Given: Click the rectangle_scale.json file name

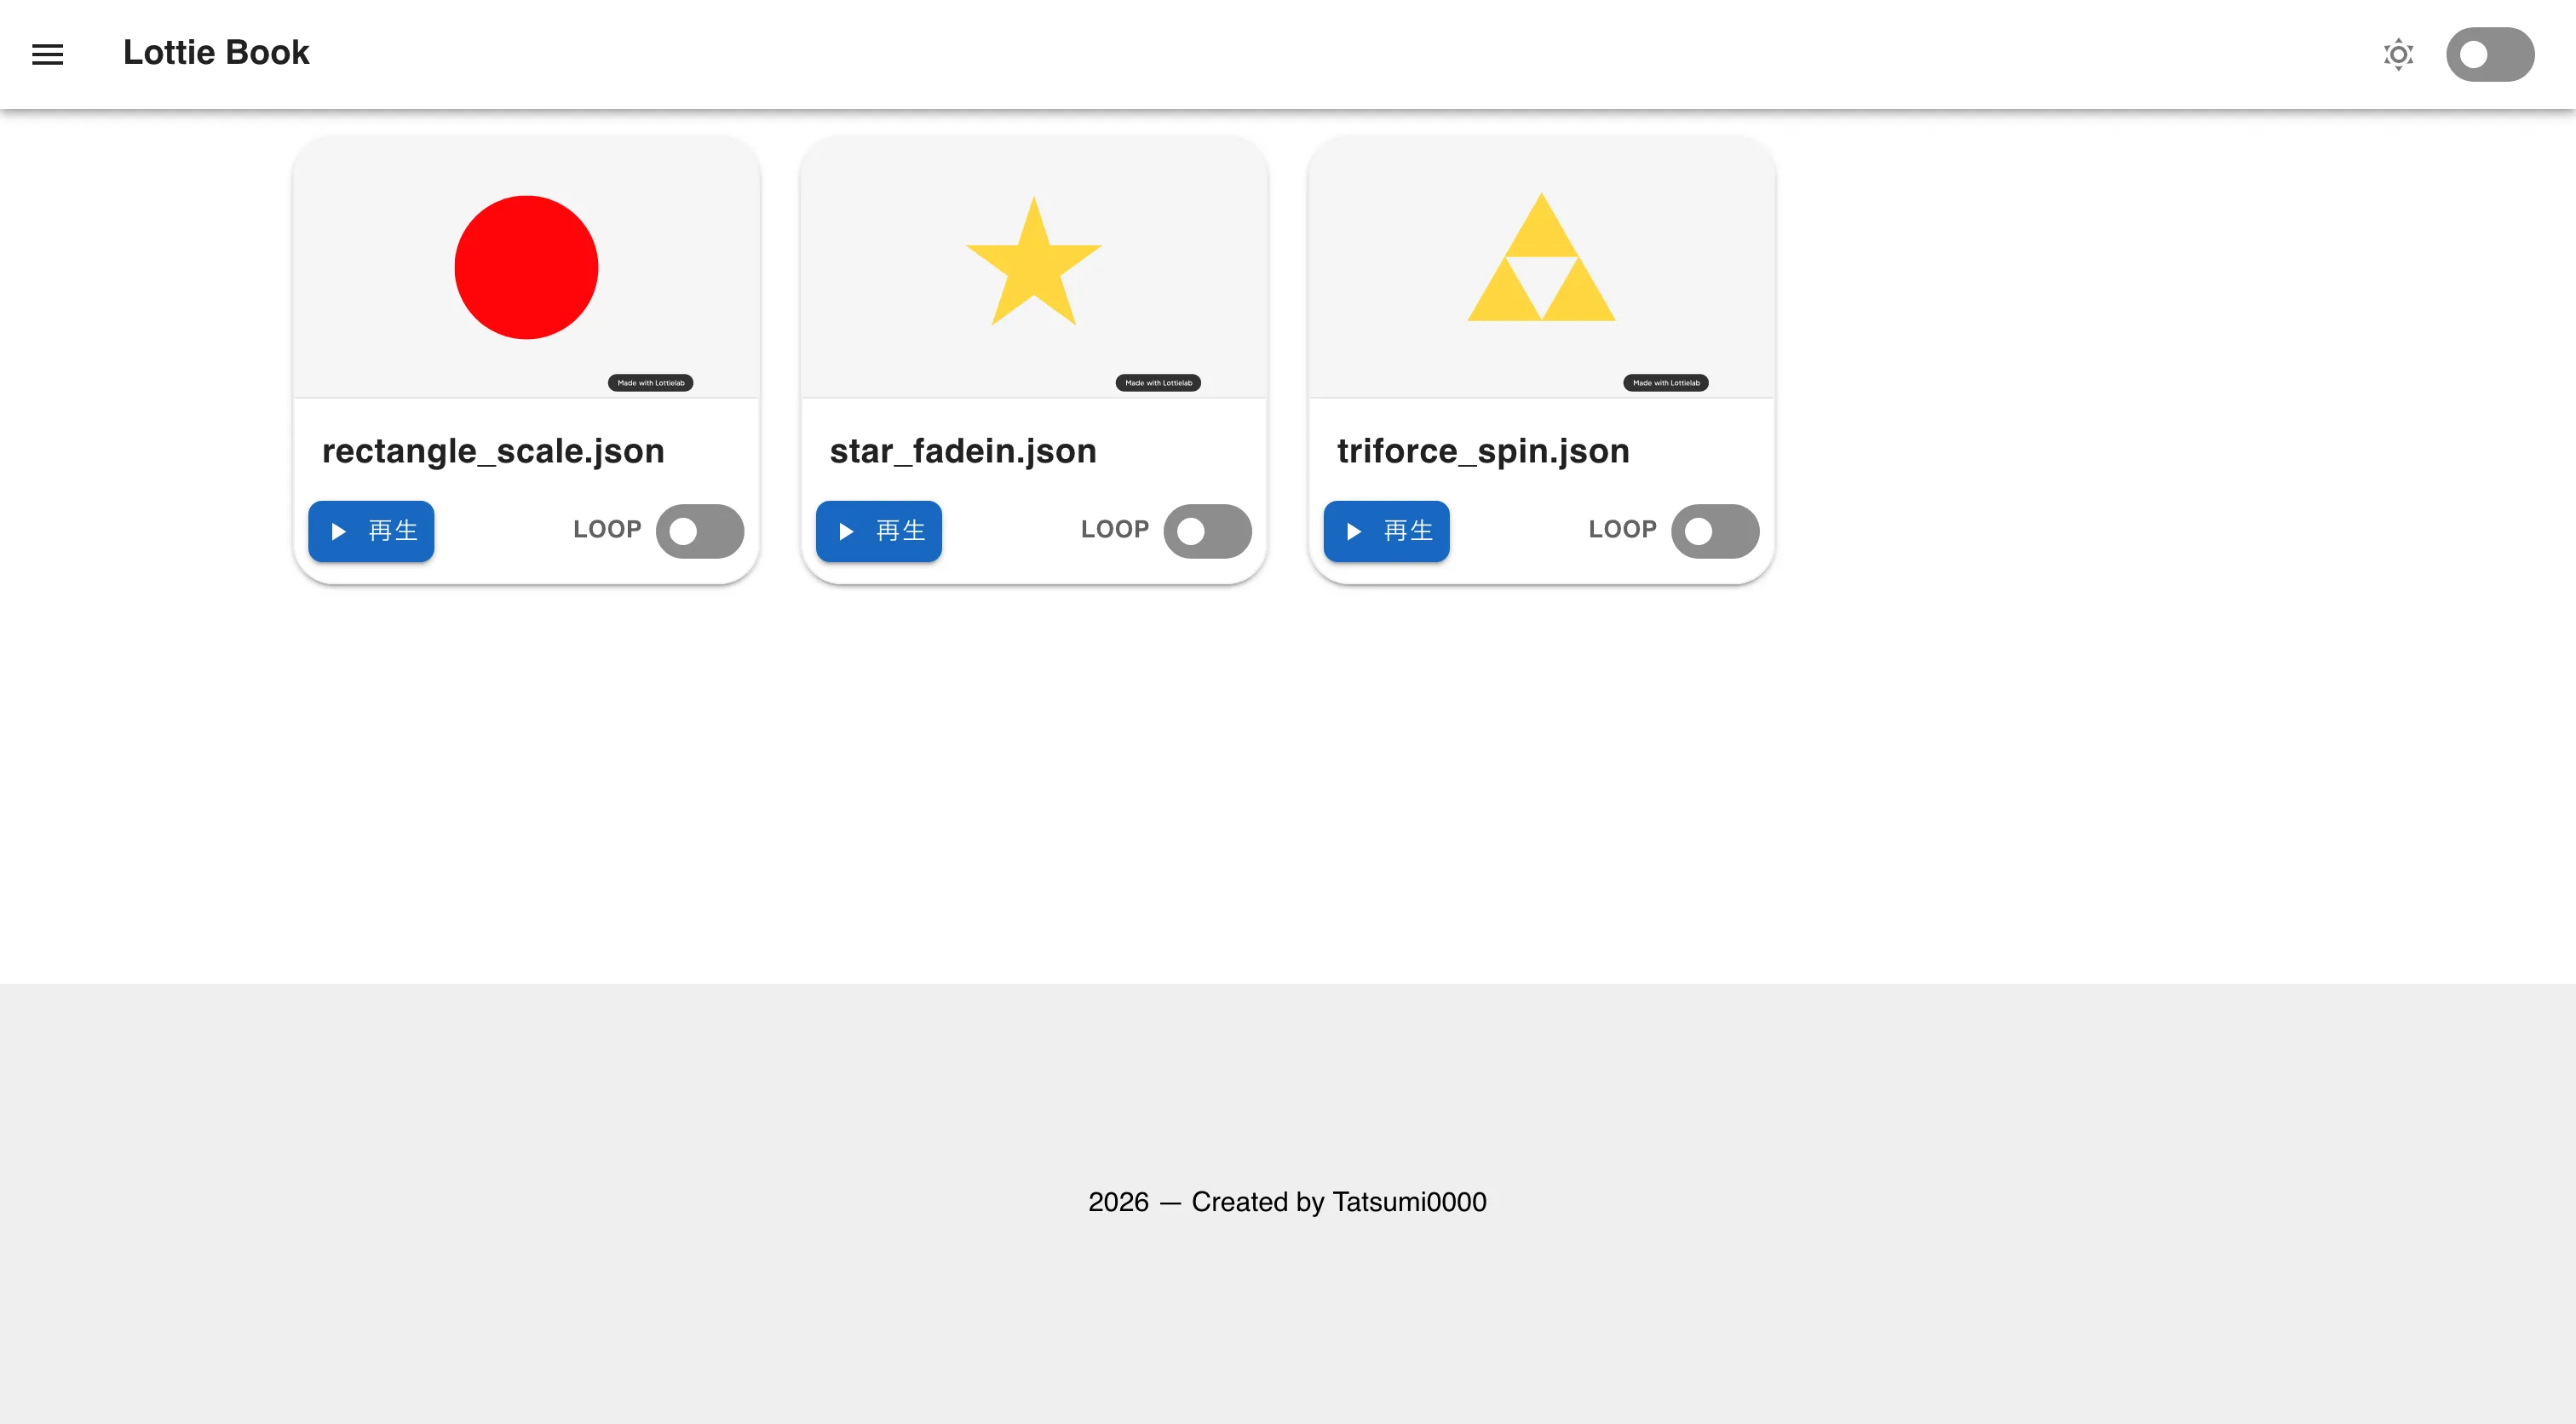Looking at the screenshot, I should tap(493, 451).
